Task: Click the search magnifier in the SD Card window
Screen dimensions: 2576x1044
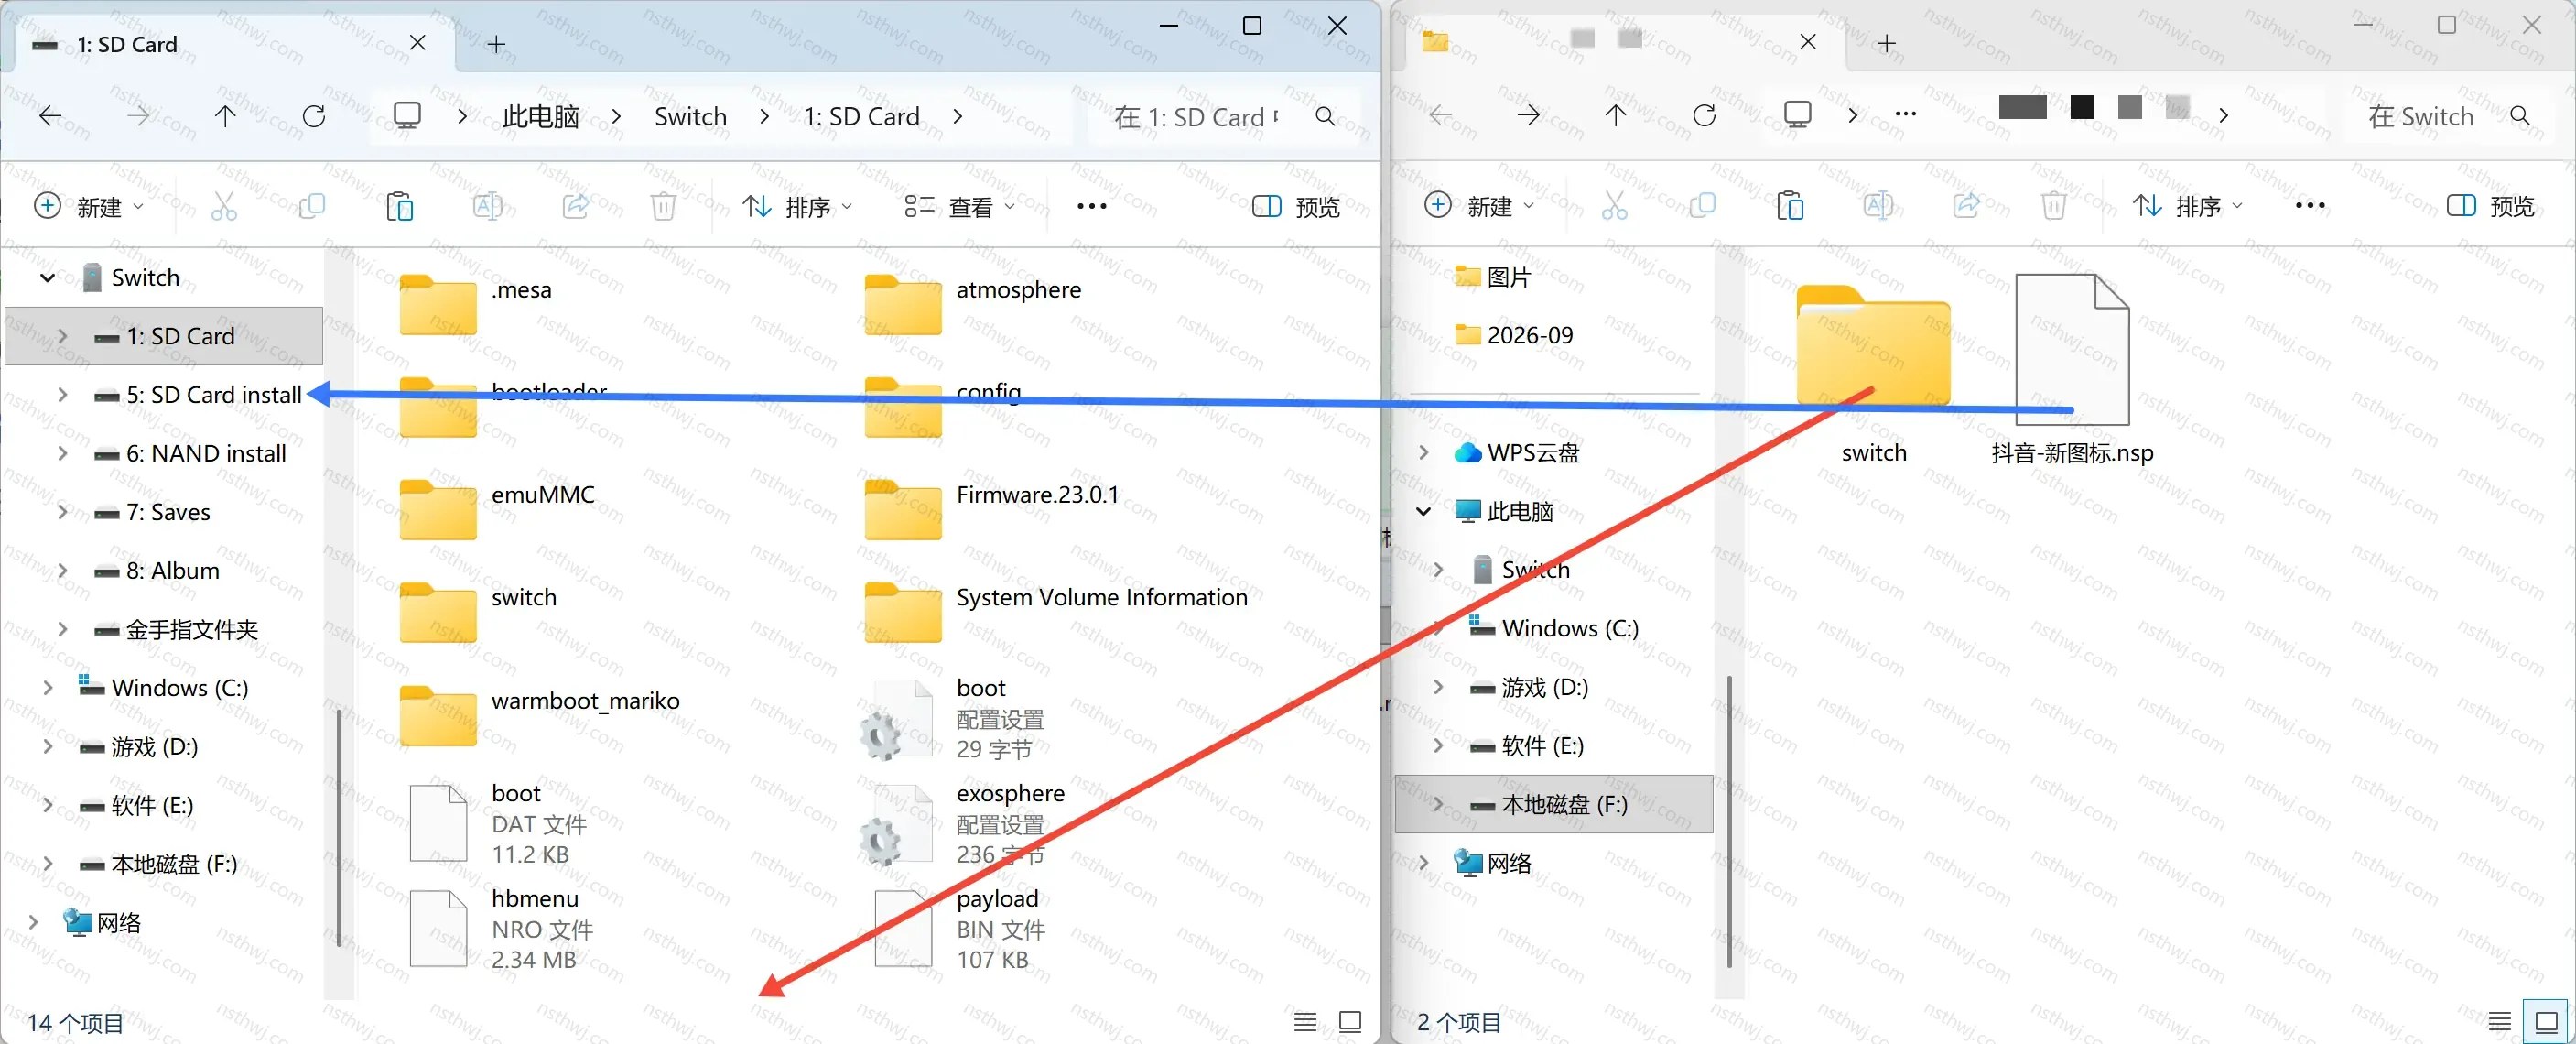Action: pos(1325,116)
